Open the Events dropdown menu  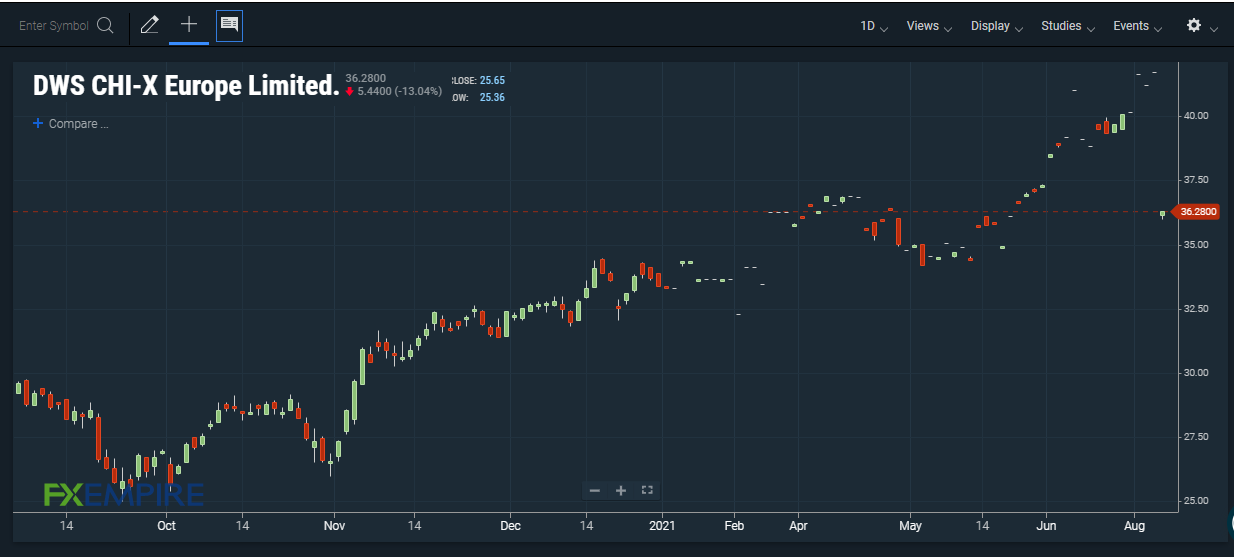coord(1137,26)
